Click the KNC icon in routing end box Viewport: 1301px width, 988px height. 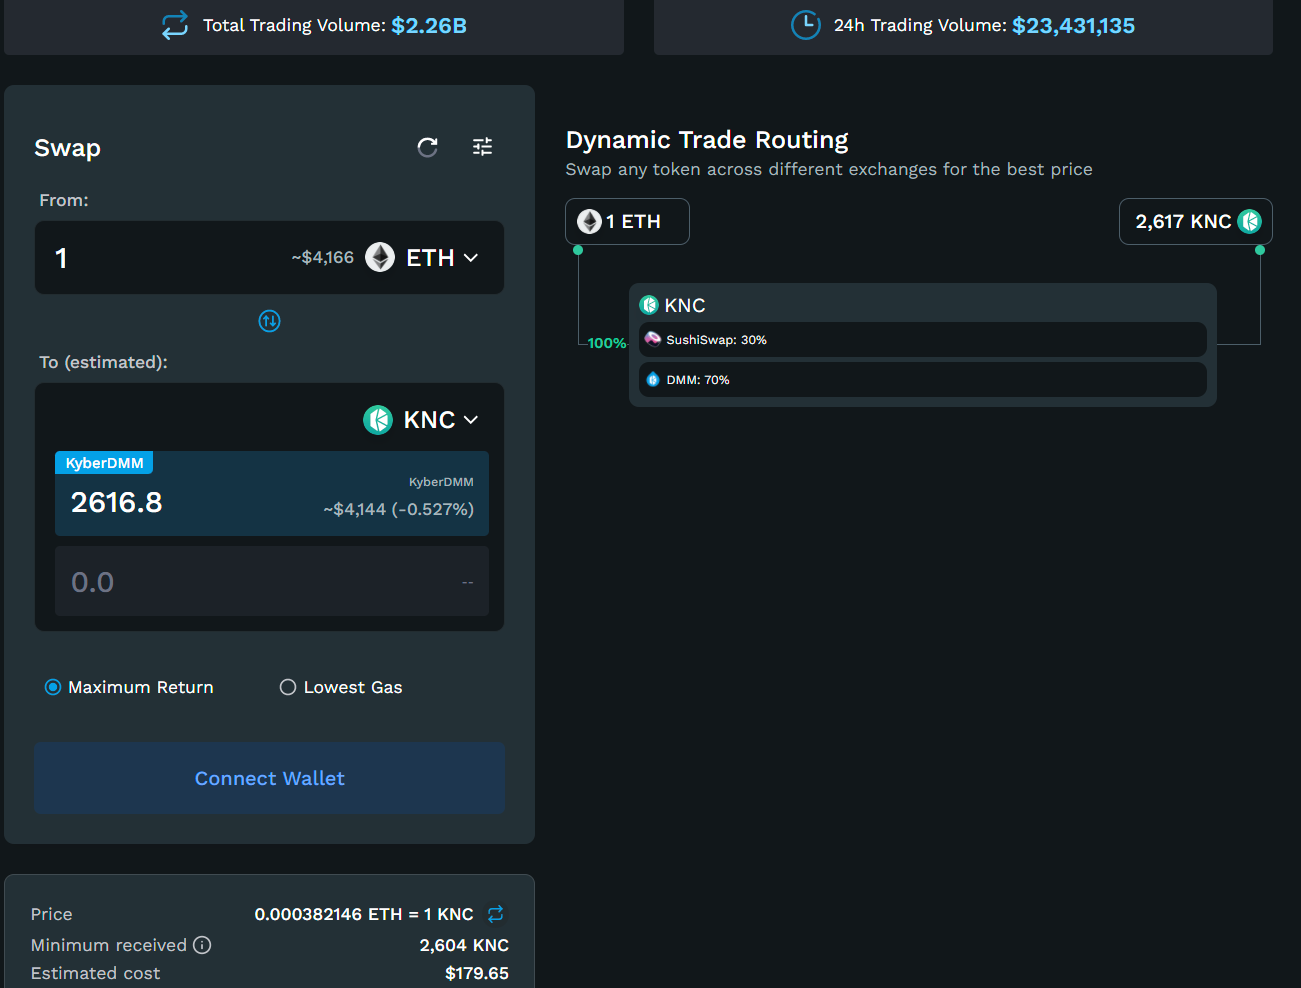click(1249, 221)
